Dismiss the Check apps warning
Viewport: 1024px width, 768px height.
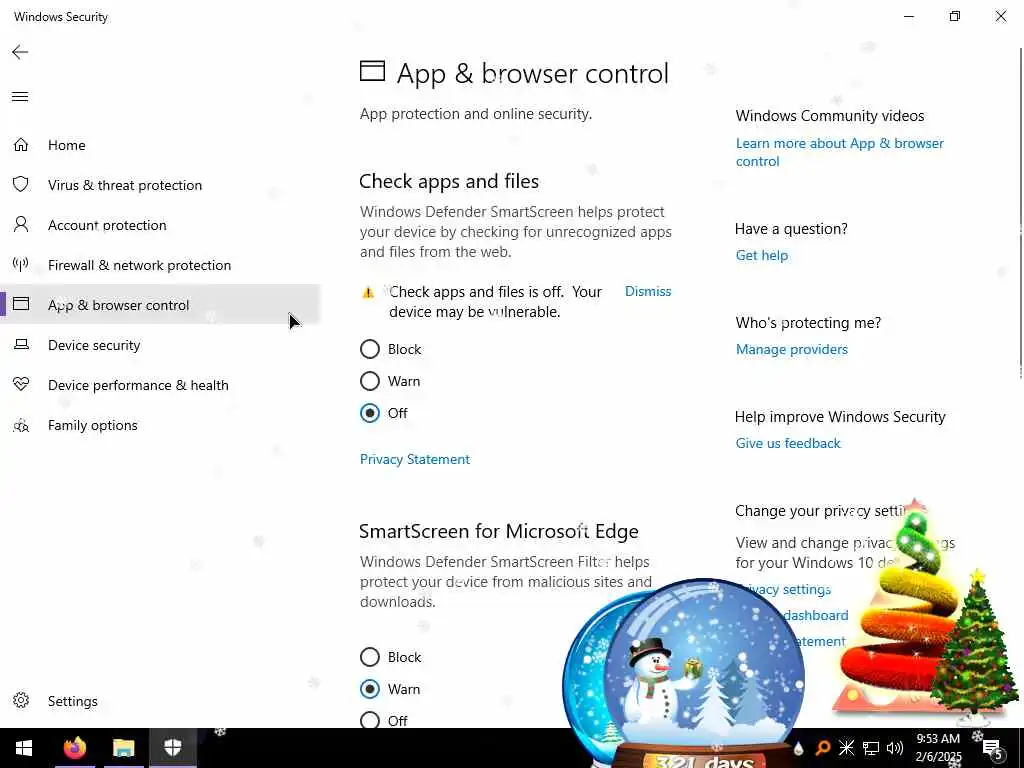648,291
